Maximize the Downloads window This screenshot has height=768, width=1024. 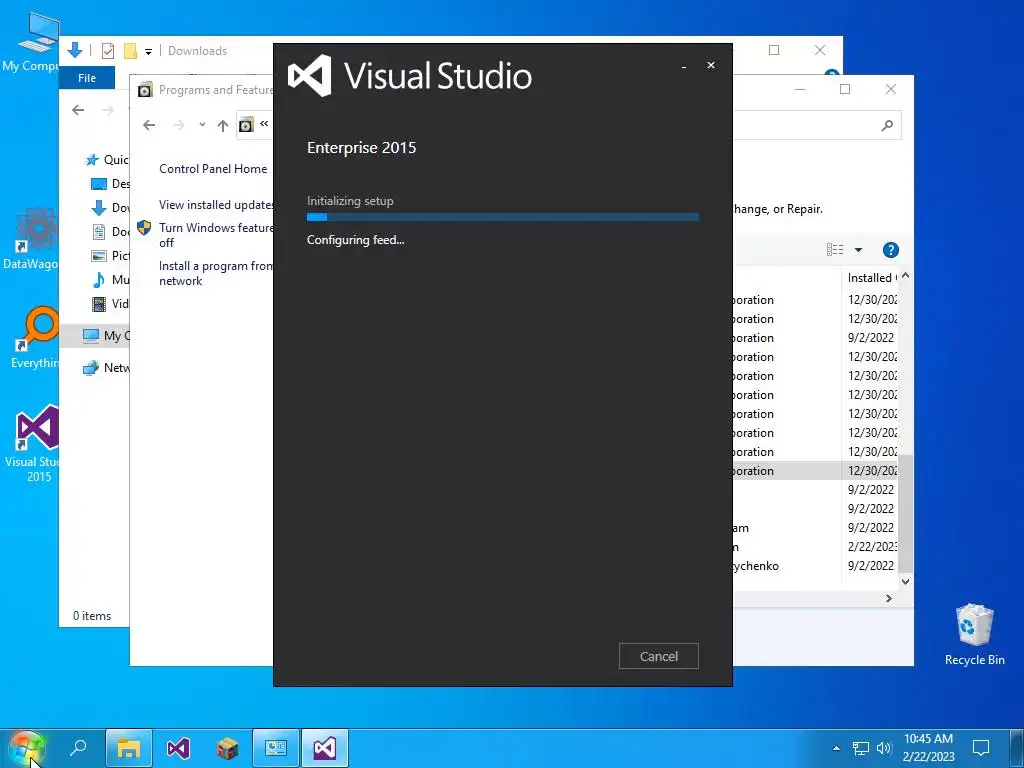tap(774, 50)
